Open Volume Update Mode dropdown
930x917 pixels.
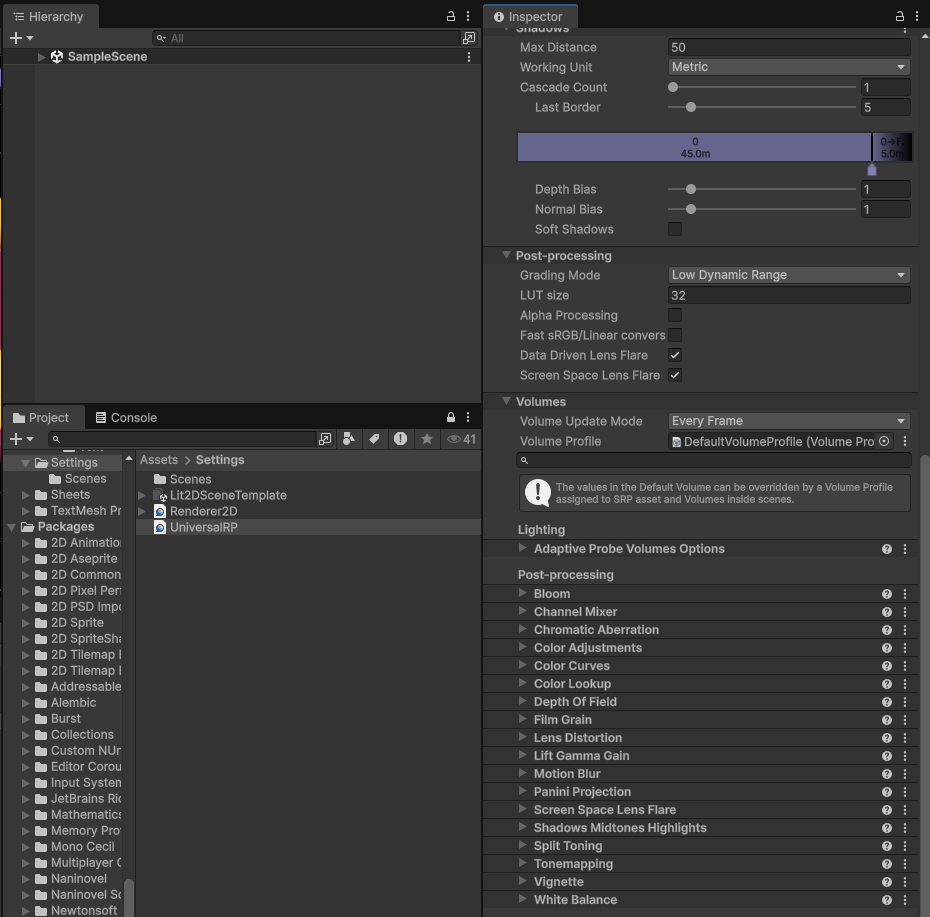pyautogui.click(x=788, y=421)
